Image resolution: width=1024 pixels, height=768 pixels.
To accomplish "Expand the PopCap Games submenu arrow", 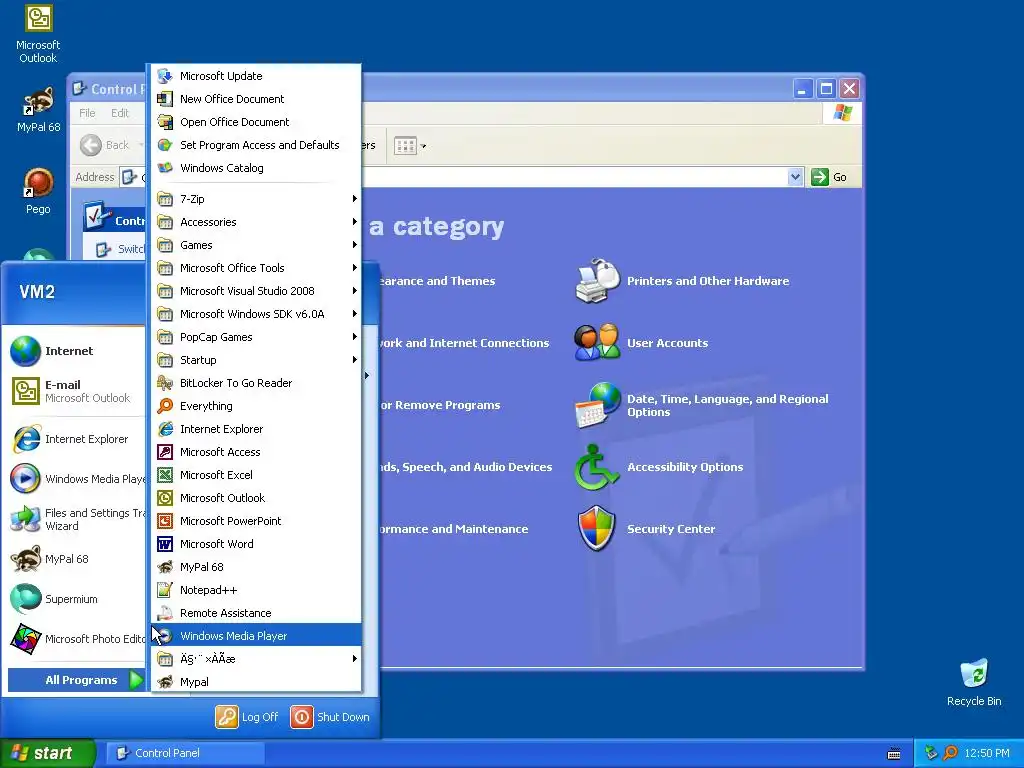I will click(355, 336).
